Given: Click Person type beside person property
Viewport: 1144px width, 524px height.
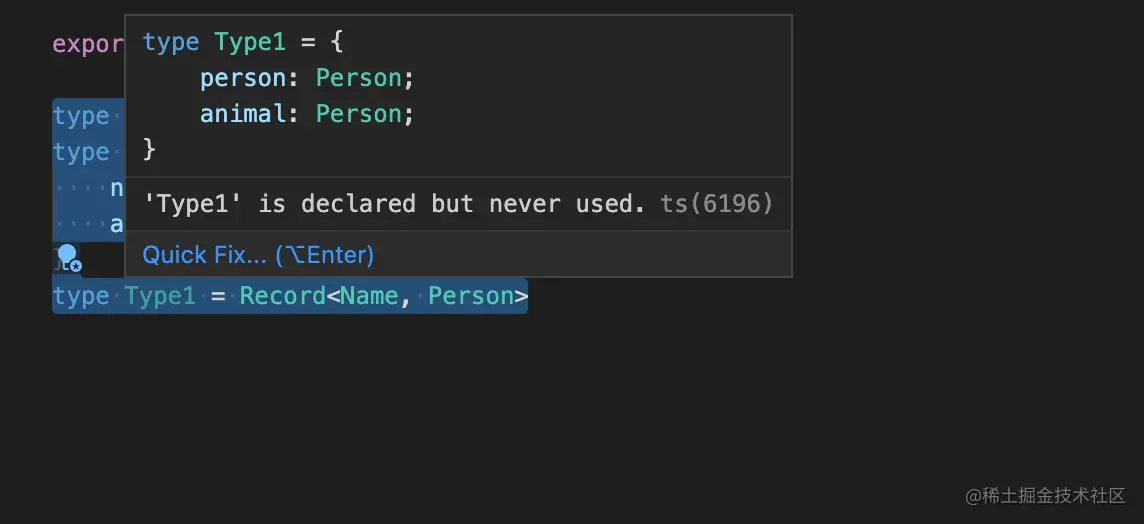Looking at the screenshot, I should (359, 78).
